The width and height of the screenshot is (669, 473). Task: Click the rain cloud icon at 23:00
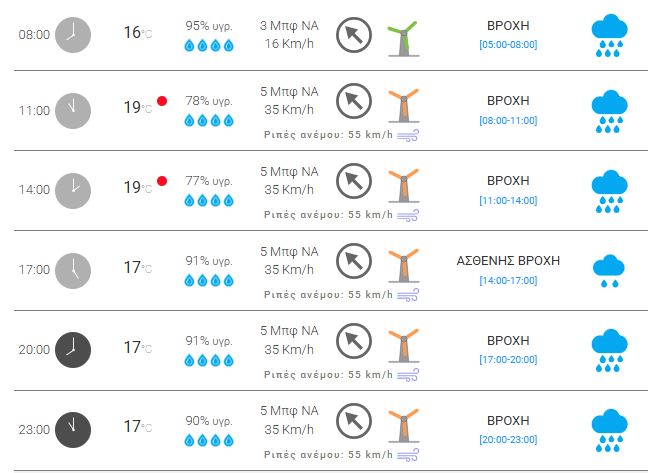coord(608,428)
